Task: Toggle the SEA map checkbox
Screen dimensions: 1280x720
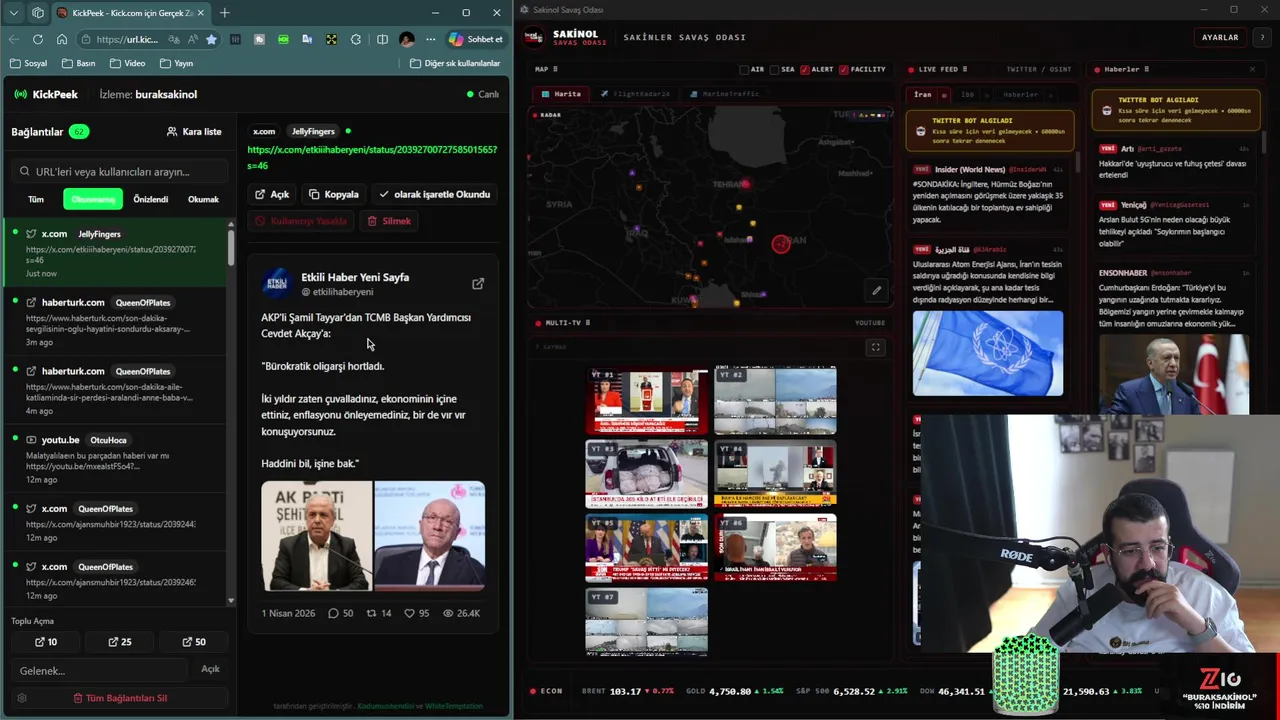Action: [774, 69]
